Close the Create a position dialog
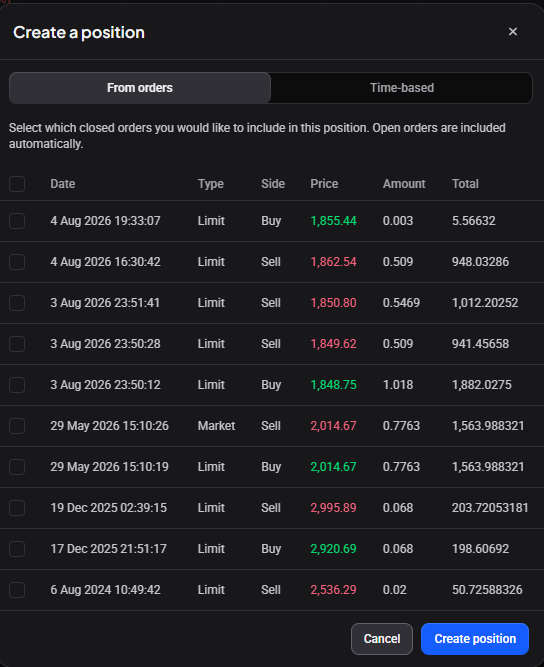Image resolution: width=544 pixels, height=667 pixels. pos(513,32)
